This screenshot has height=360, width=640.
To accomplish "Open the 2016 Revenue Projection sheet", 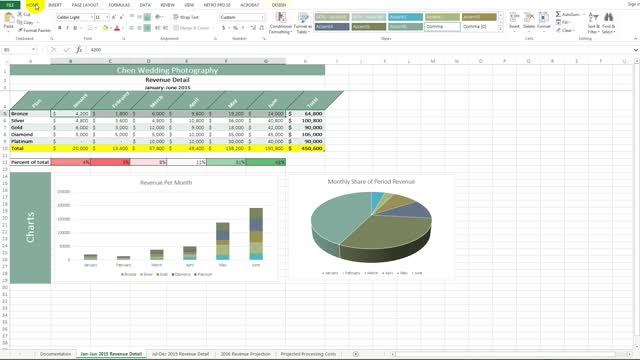I will pos(245,354).
